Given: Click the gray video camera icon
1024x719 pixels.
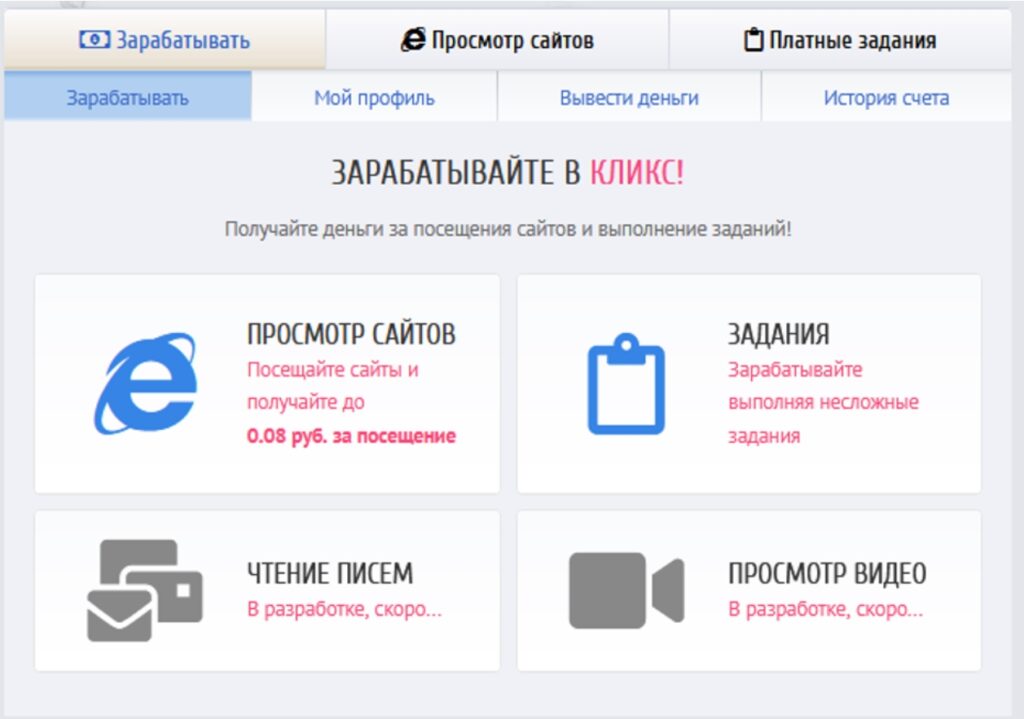Looking at the screenshot, I should pyautogui.click(x=626, y=590).
